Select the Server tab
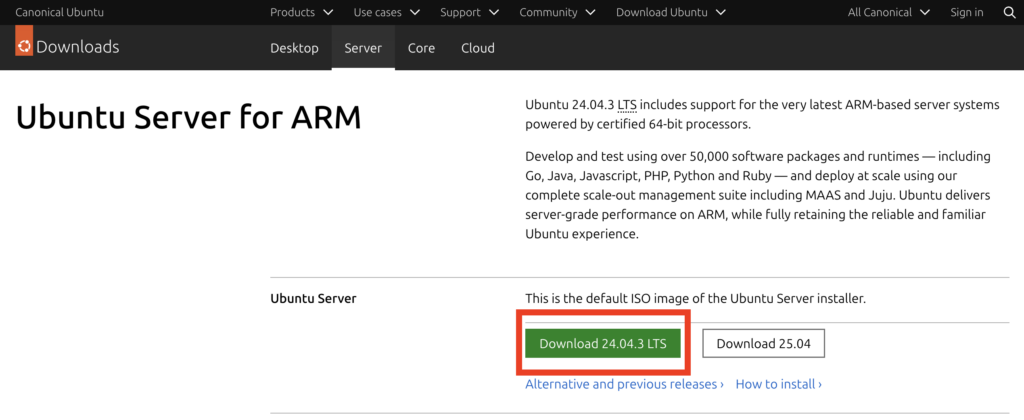 tap(363, 48)
